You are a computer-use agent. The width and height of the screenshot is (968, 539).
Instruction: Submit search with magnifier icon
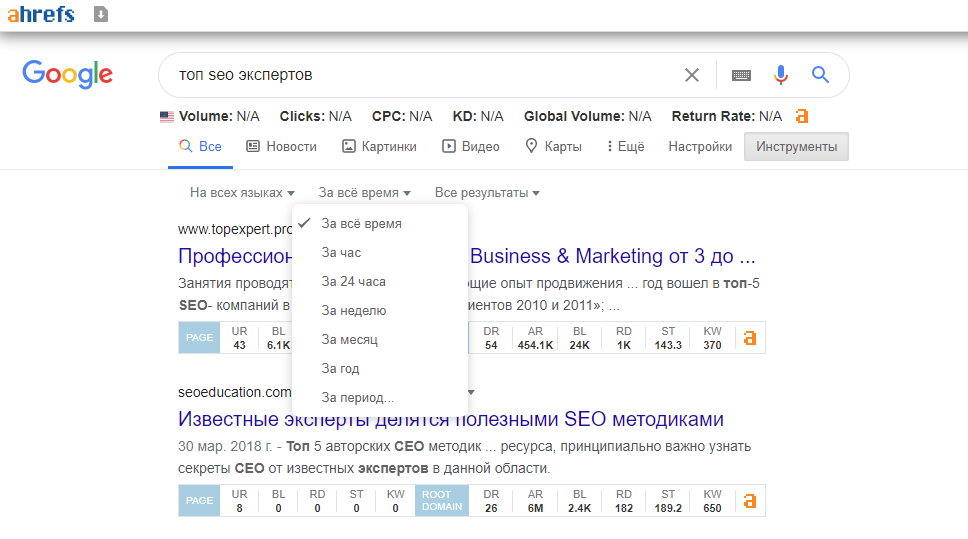coord(820,75)
